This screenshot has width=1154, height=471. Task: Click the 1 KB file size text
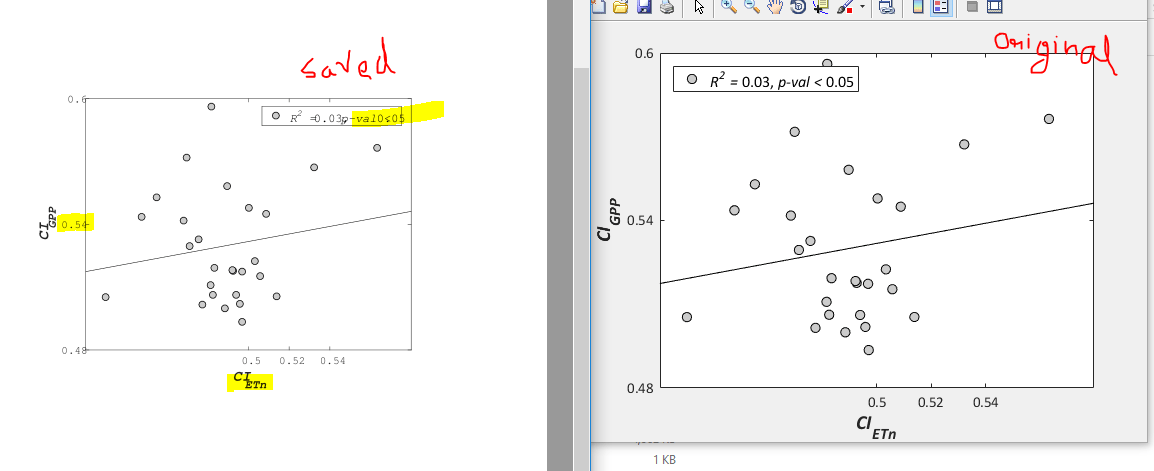pyautogui.click(x=664, y=460)
